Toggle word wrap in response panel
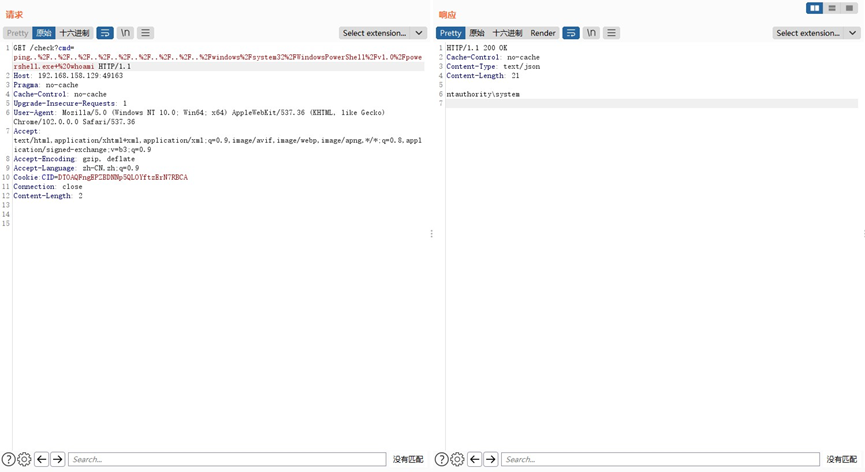The height and width of the screenshot is (472, 865). pos(571,33)
